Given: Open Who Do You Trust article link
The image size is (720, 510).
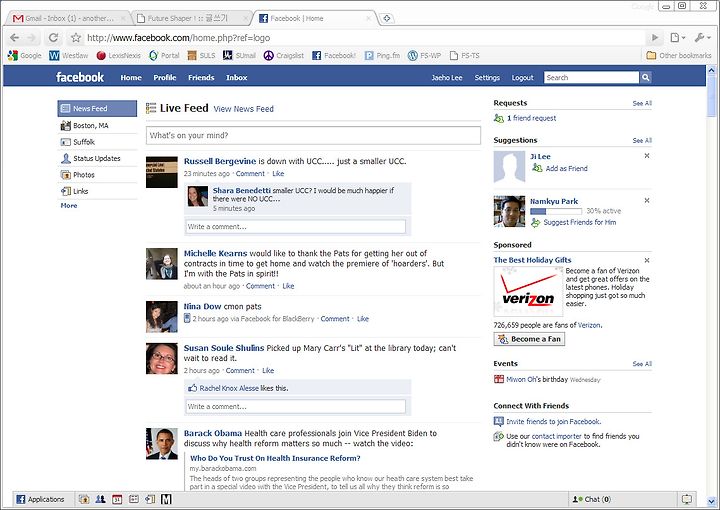Looking at the screenshot, I should point(275,458).
